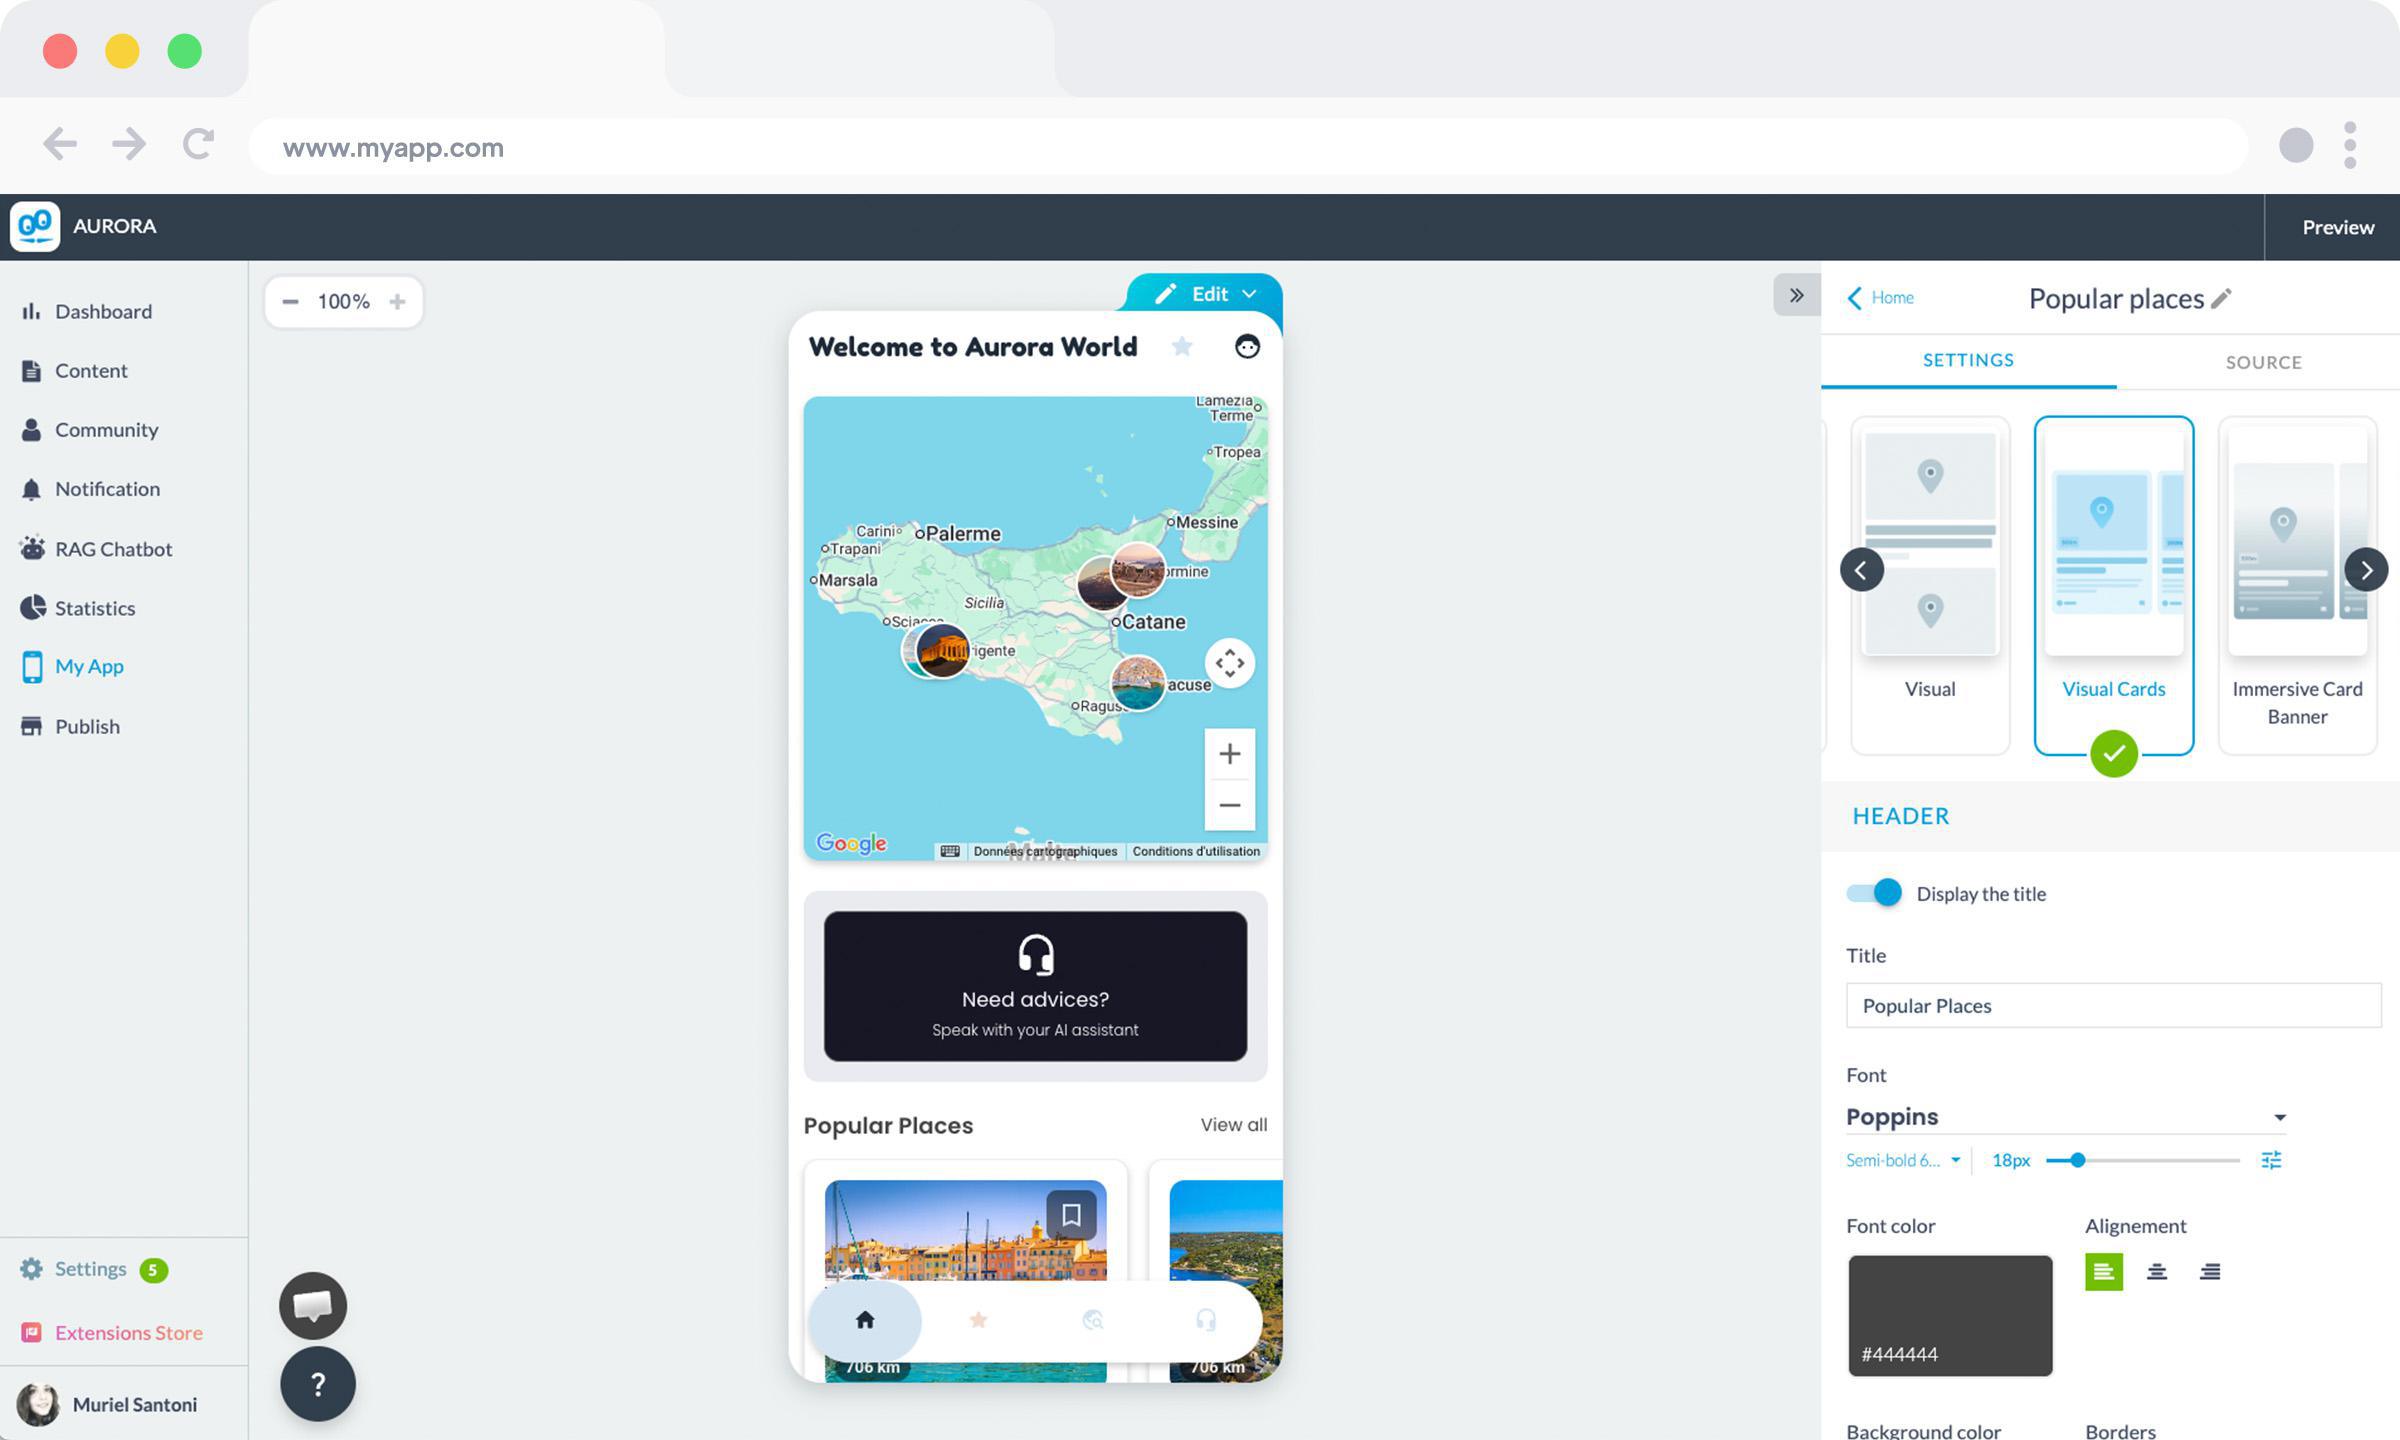Click the headphones icon in app bottom bar
The image size is (2400, 1440).
click(1205, 1320)
